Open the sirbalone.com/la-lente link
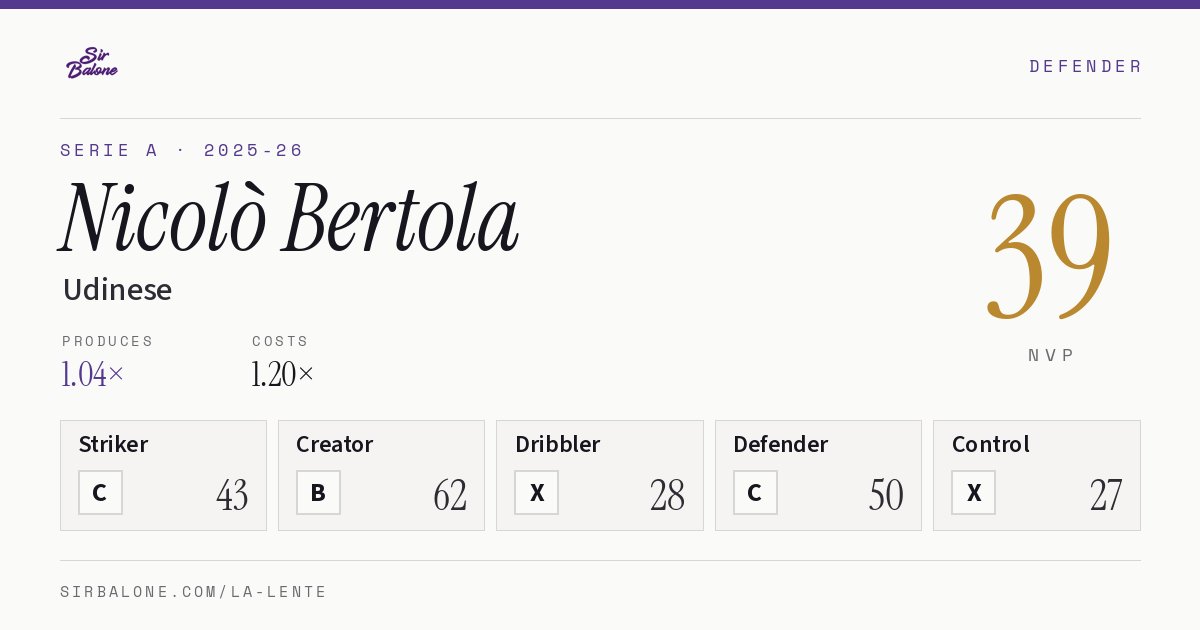 194,592
